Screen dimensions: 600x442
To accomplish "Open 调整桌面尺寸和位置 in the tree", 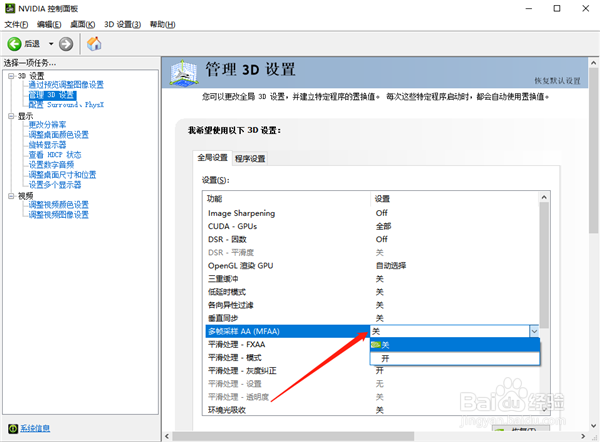I will click(x=62, y=175).
